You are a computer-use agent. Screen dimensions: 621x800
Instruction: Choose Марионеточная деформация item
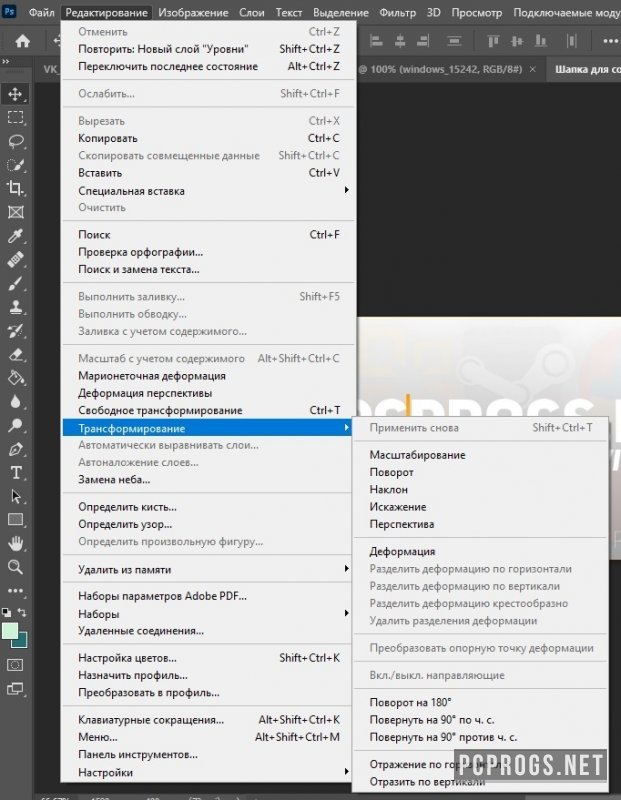208,376
